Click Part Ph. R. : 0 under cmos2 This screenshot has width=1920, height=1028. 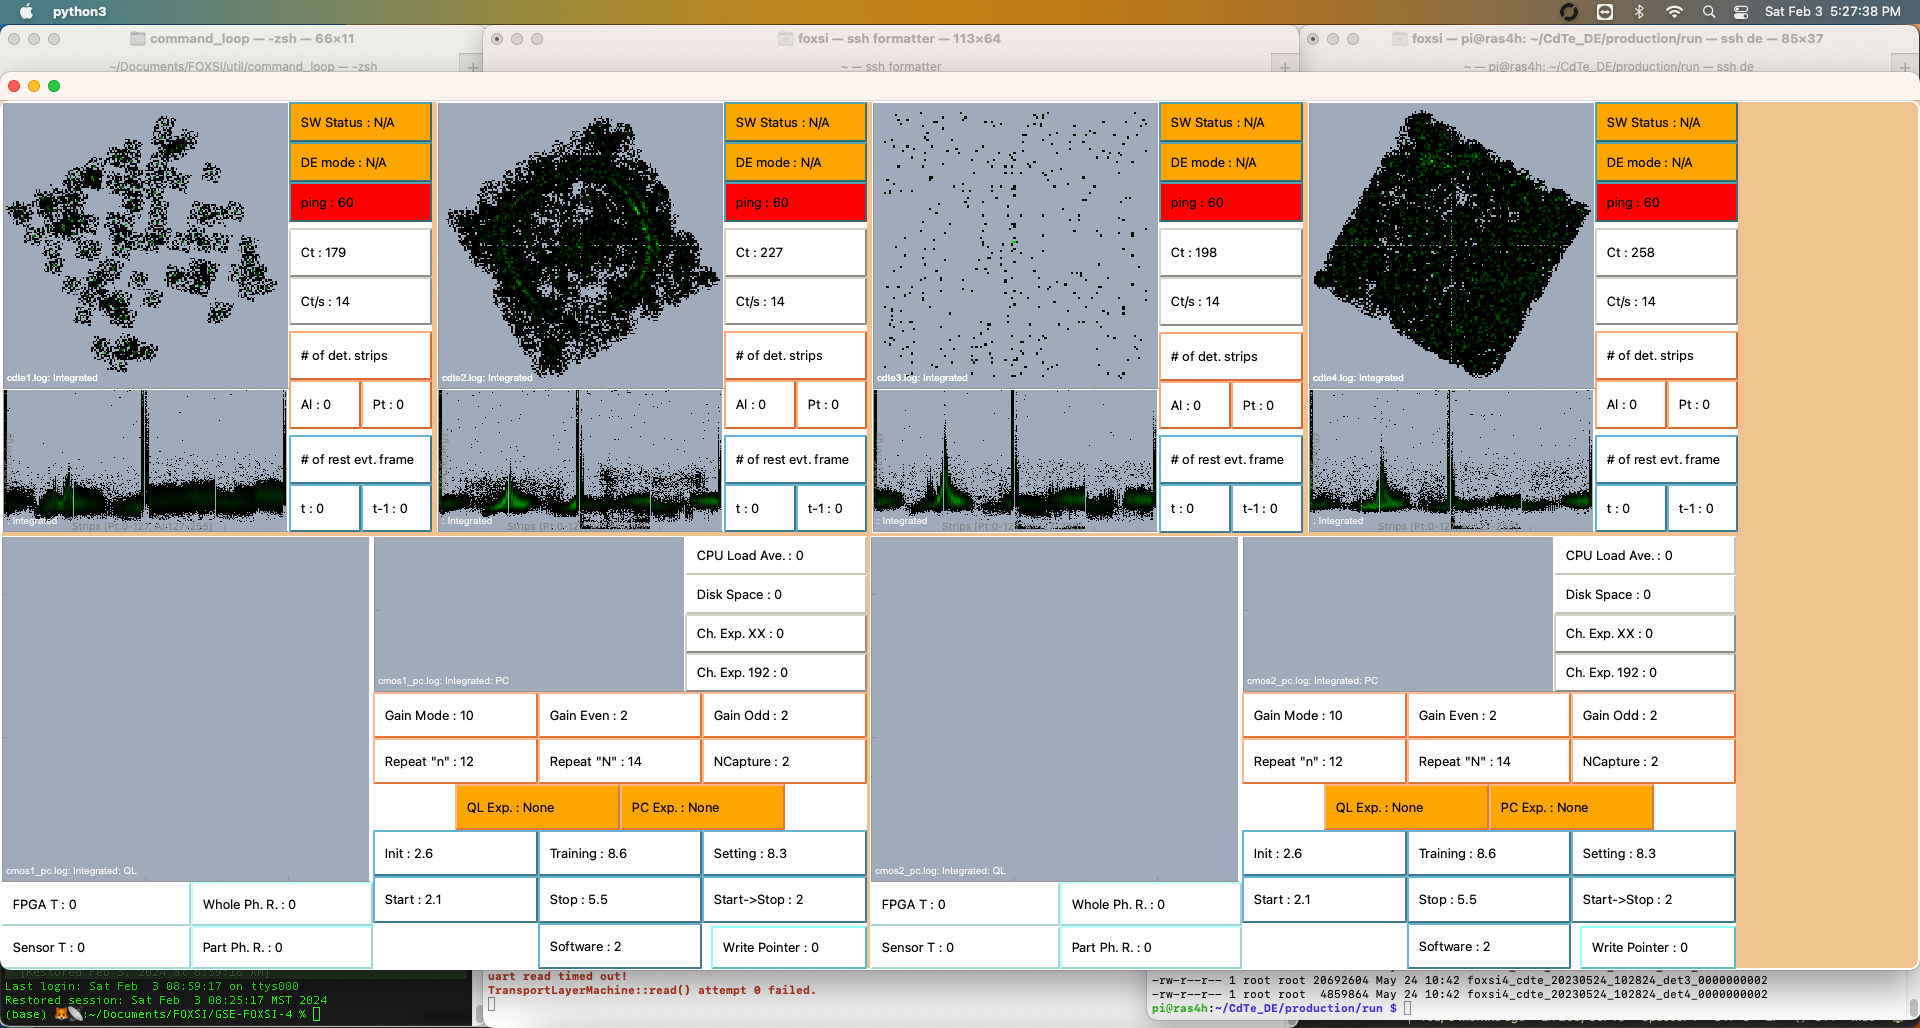pyautogui.click(x=1149, y=947)
